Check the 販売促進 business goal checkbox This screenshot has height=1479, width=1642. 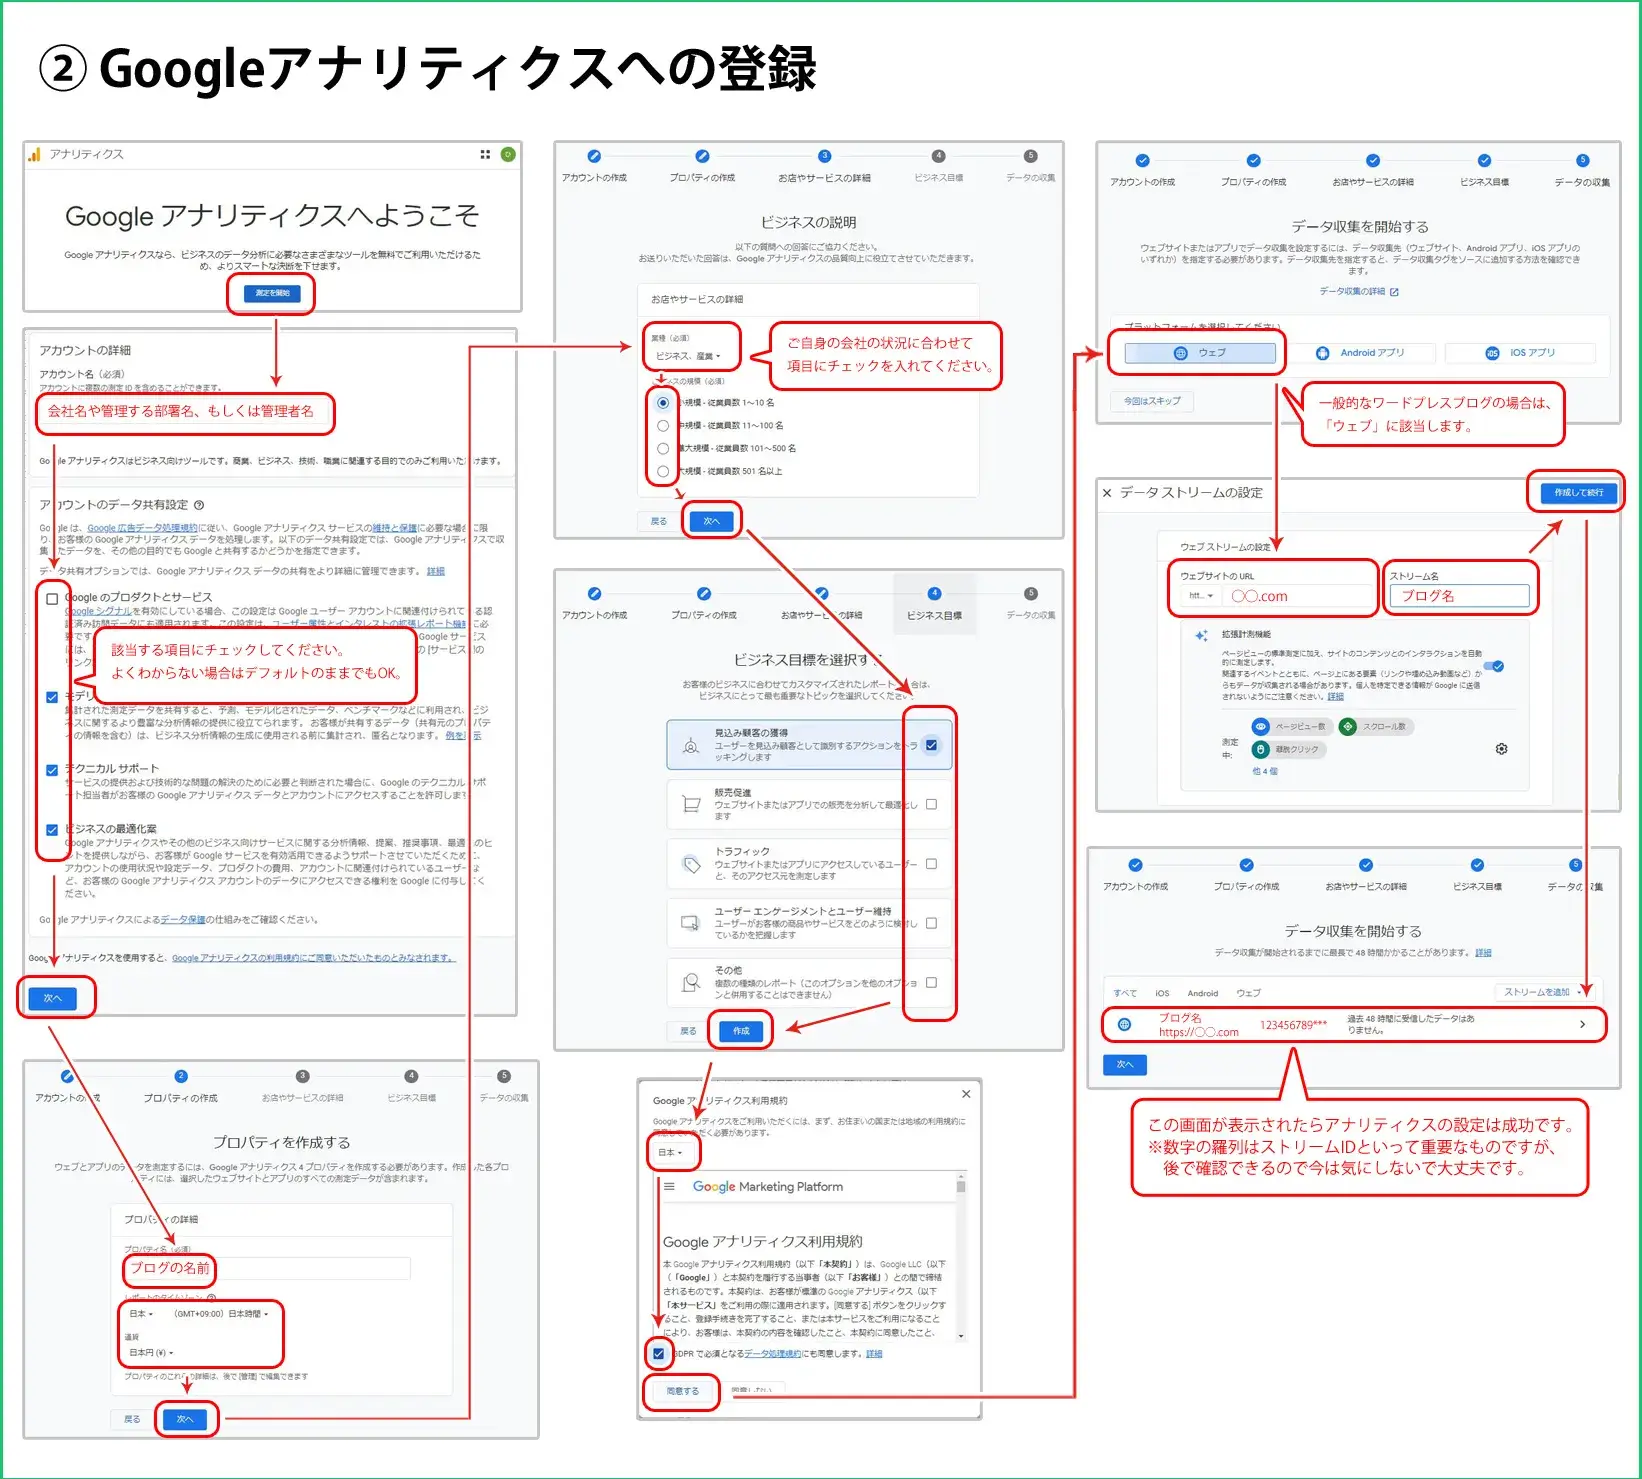click(x=931, y=804)
